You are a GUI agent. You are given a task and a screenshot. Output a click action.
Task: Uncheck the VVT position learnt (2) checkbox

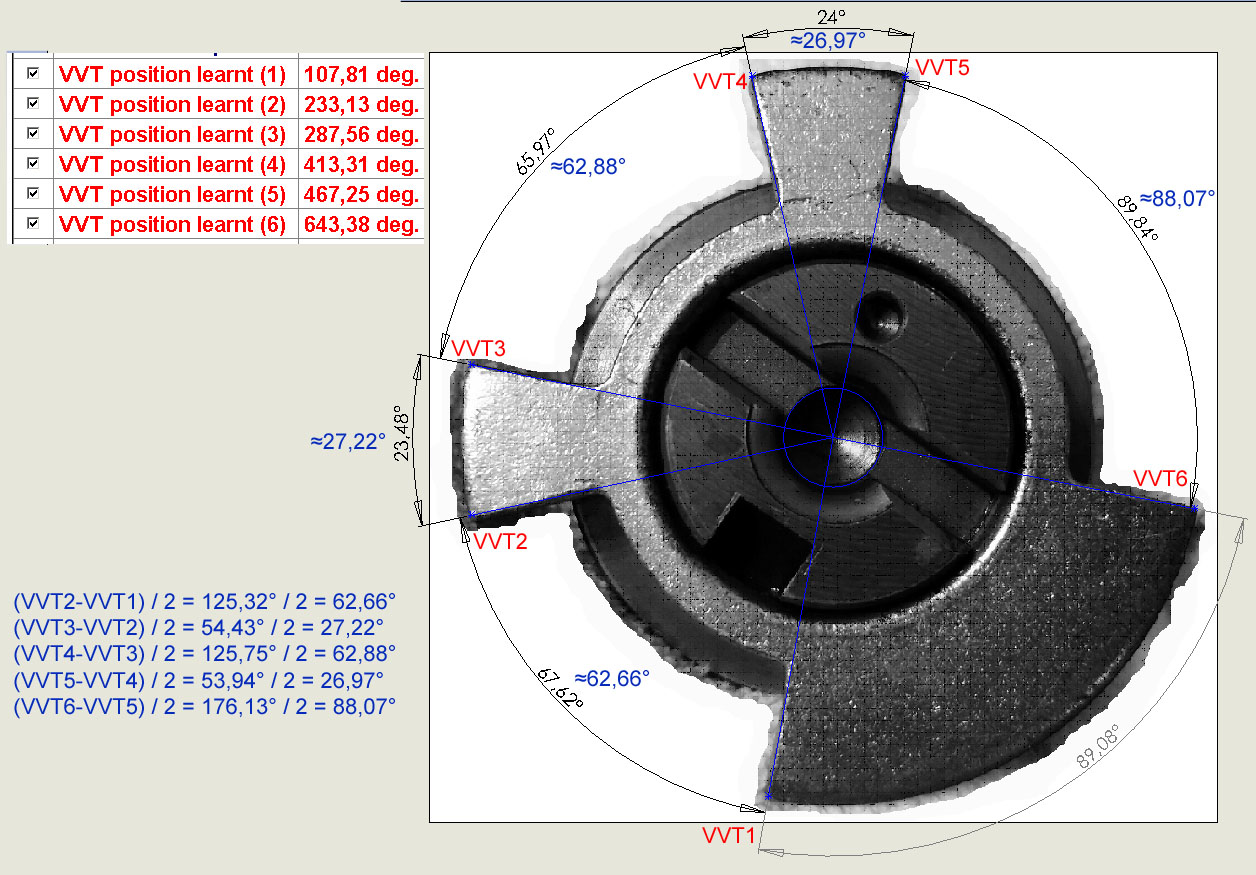click(x=33, y=104)
